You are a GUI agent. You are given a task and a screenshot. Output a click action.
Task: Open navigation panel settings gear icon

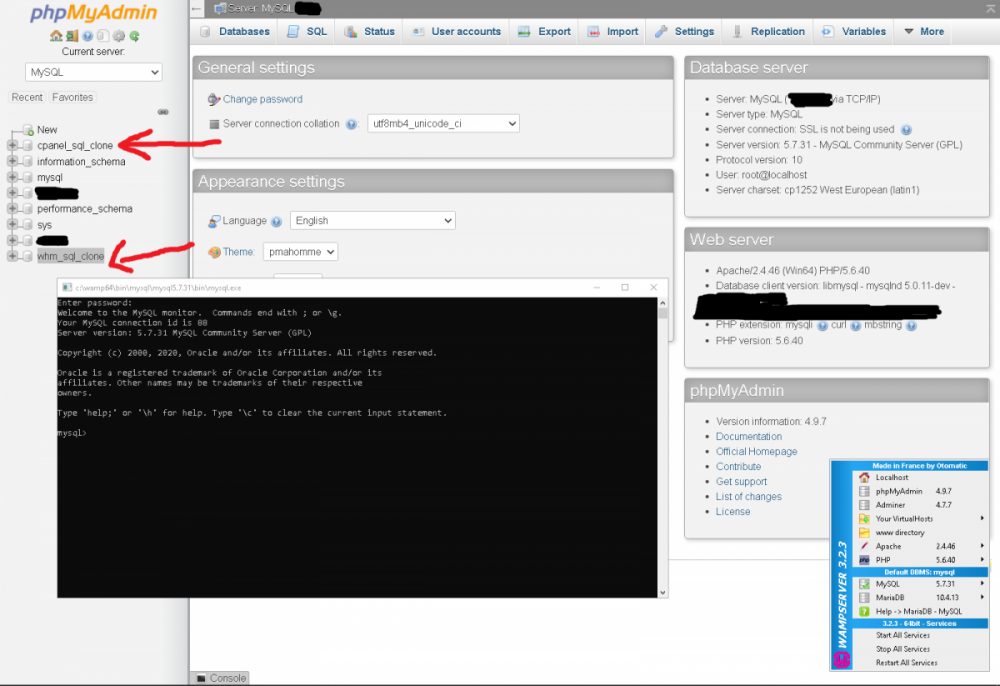[x=119, y=36]
